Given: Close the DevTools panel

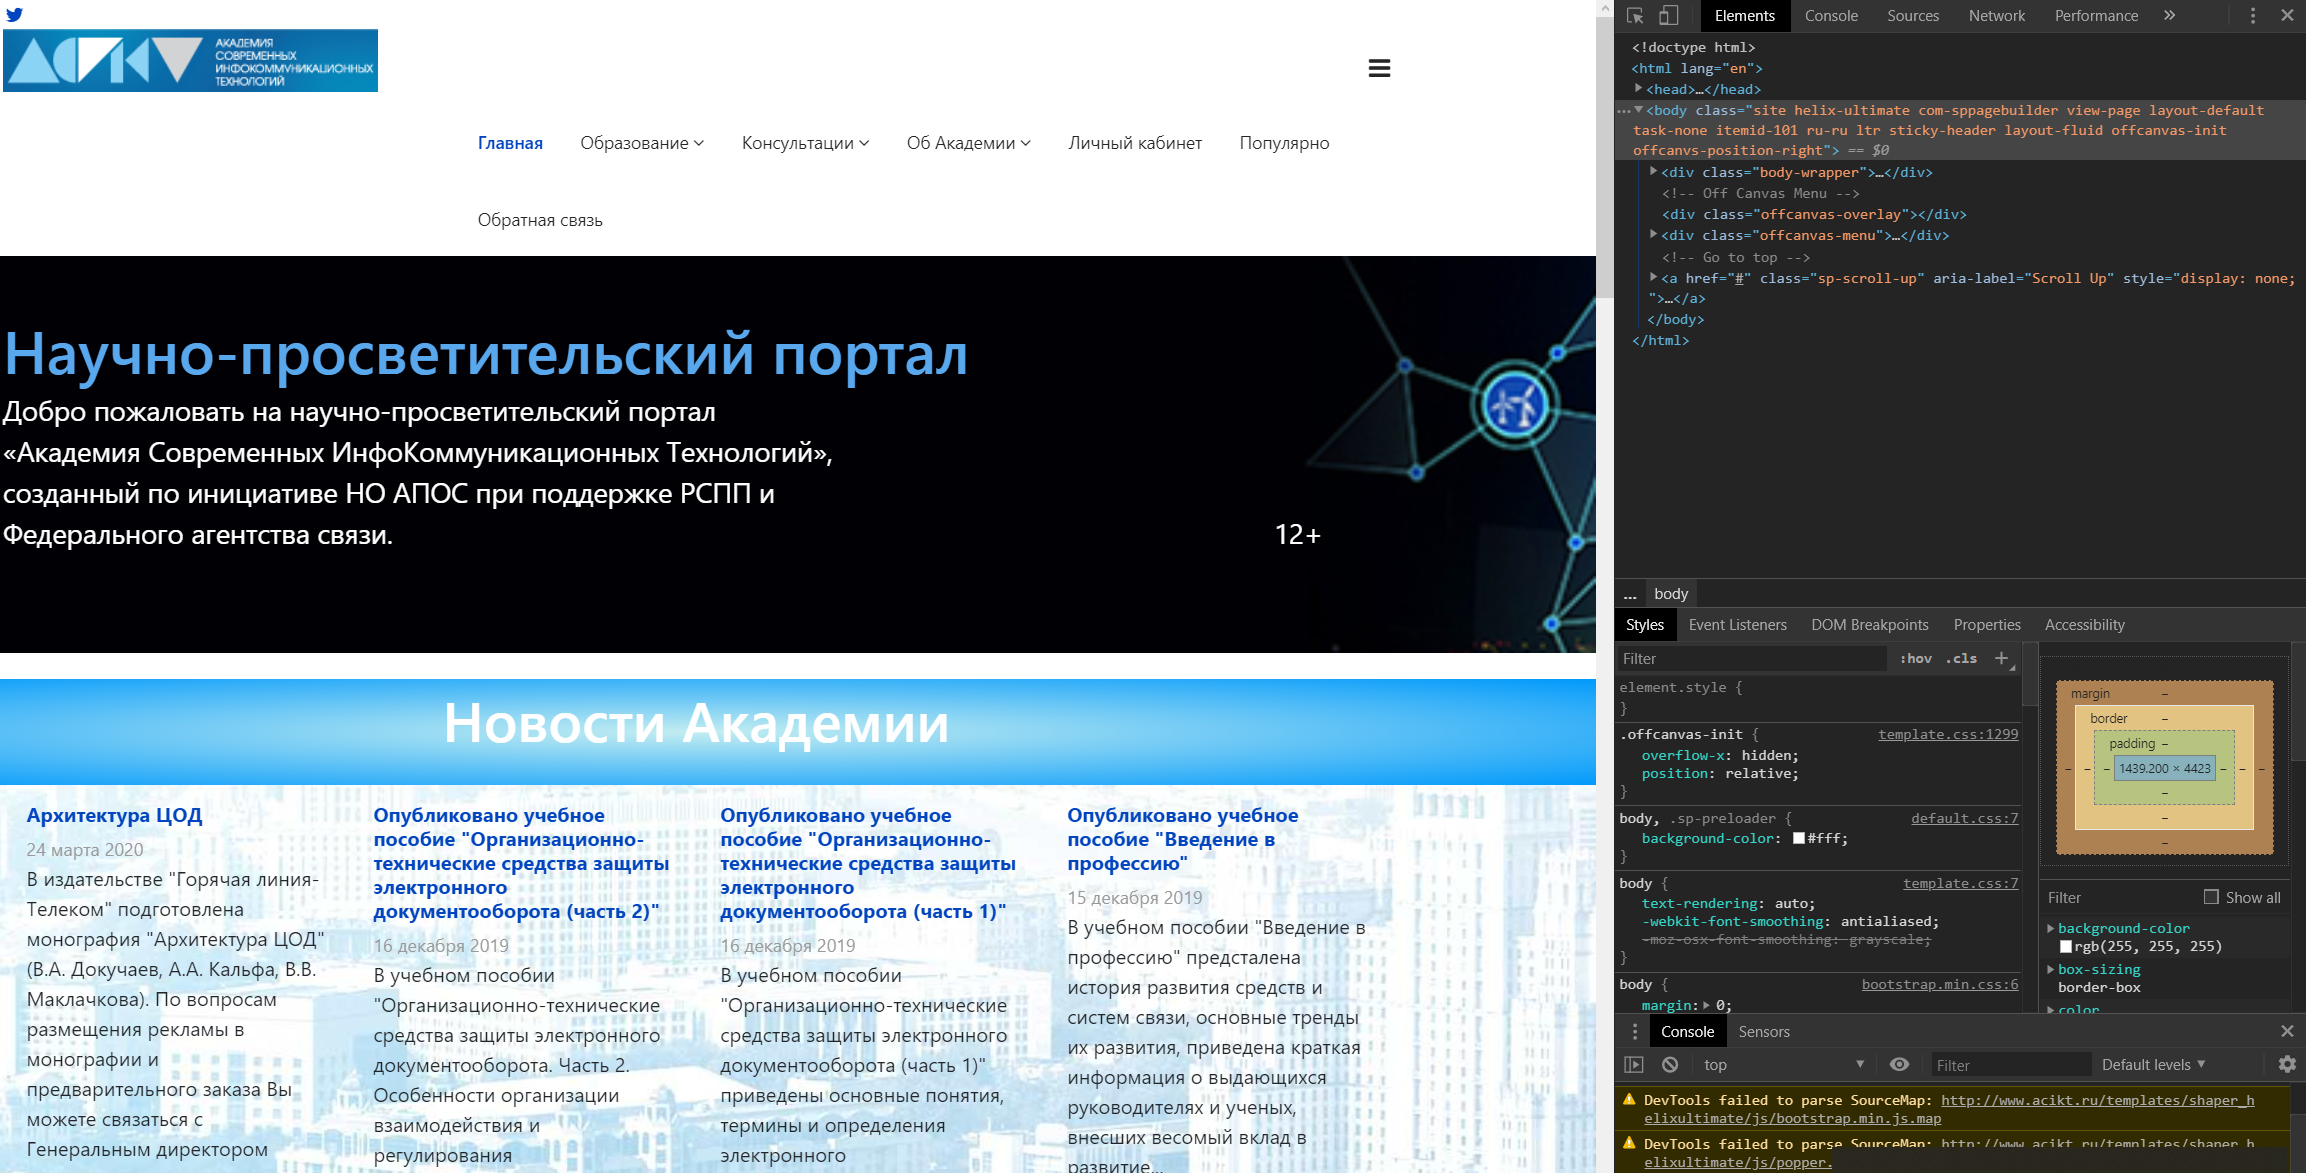Looking at the screenshot, I should click(2287, 16).
